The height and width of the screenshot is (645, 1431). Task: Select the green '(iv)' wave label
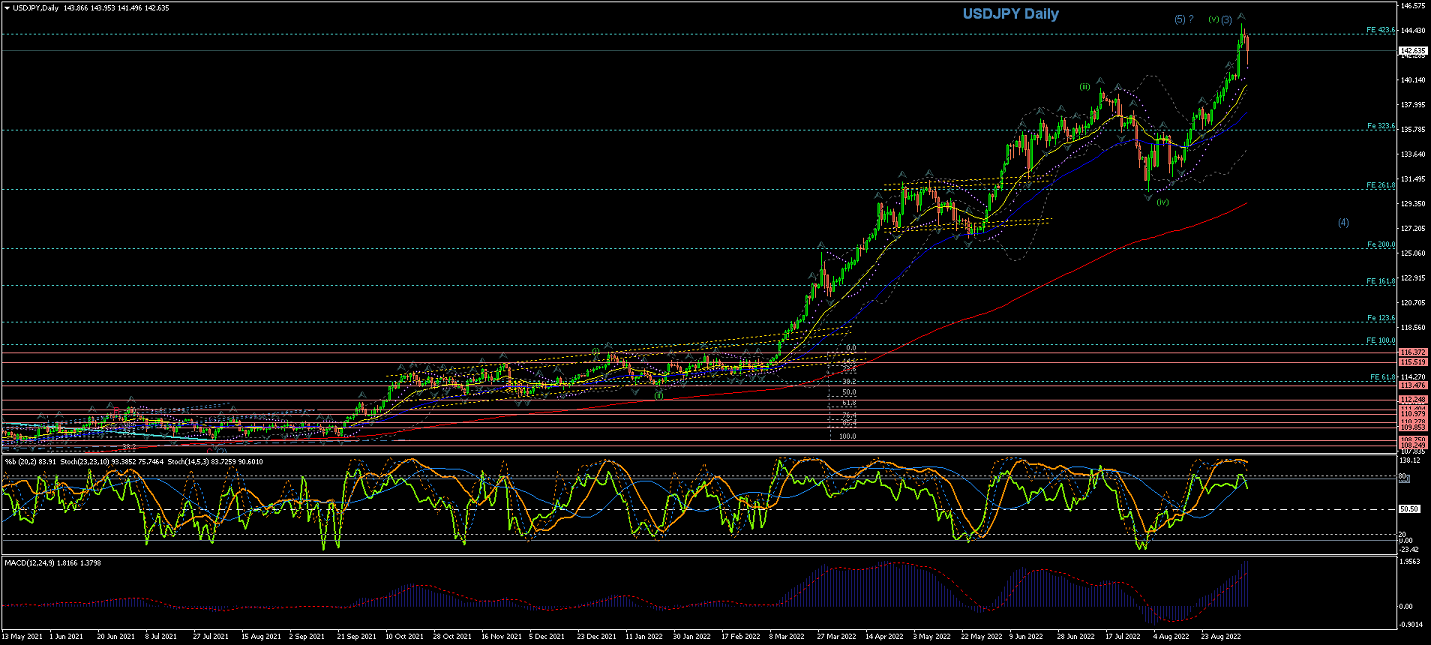pyautogui.click(x=1163, y=202)
